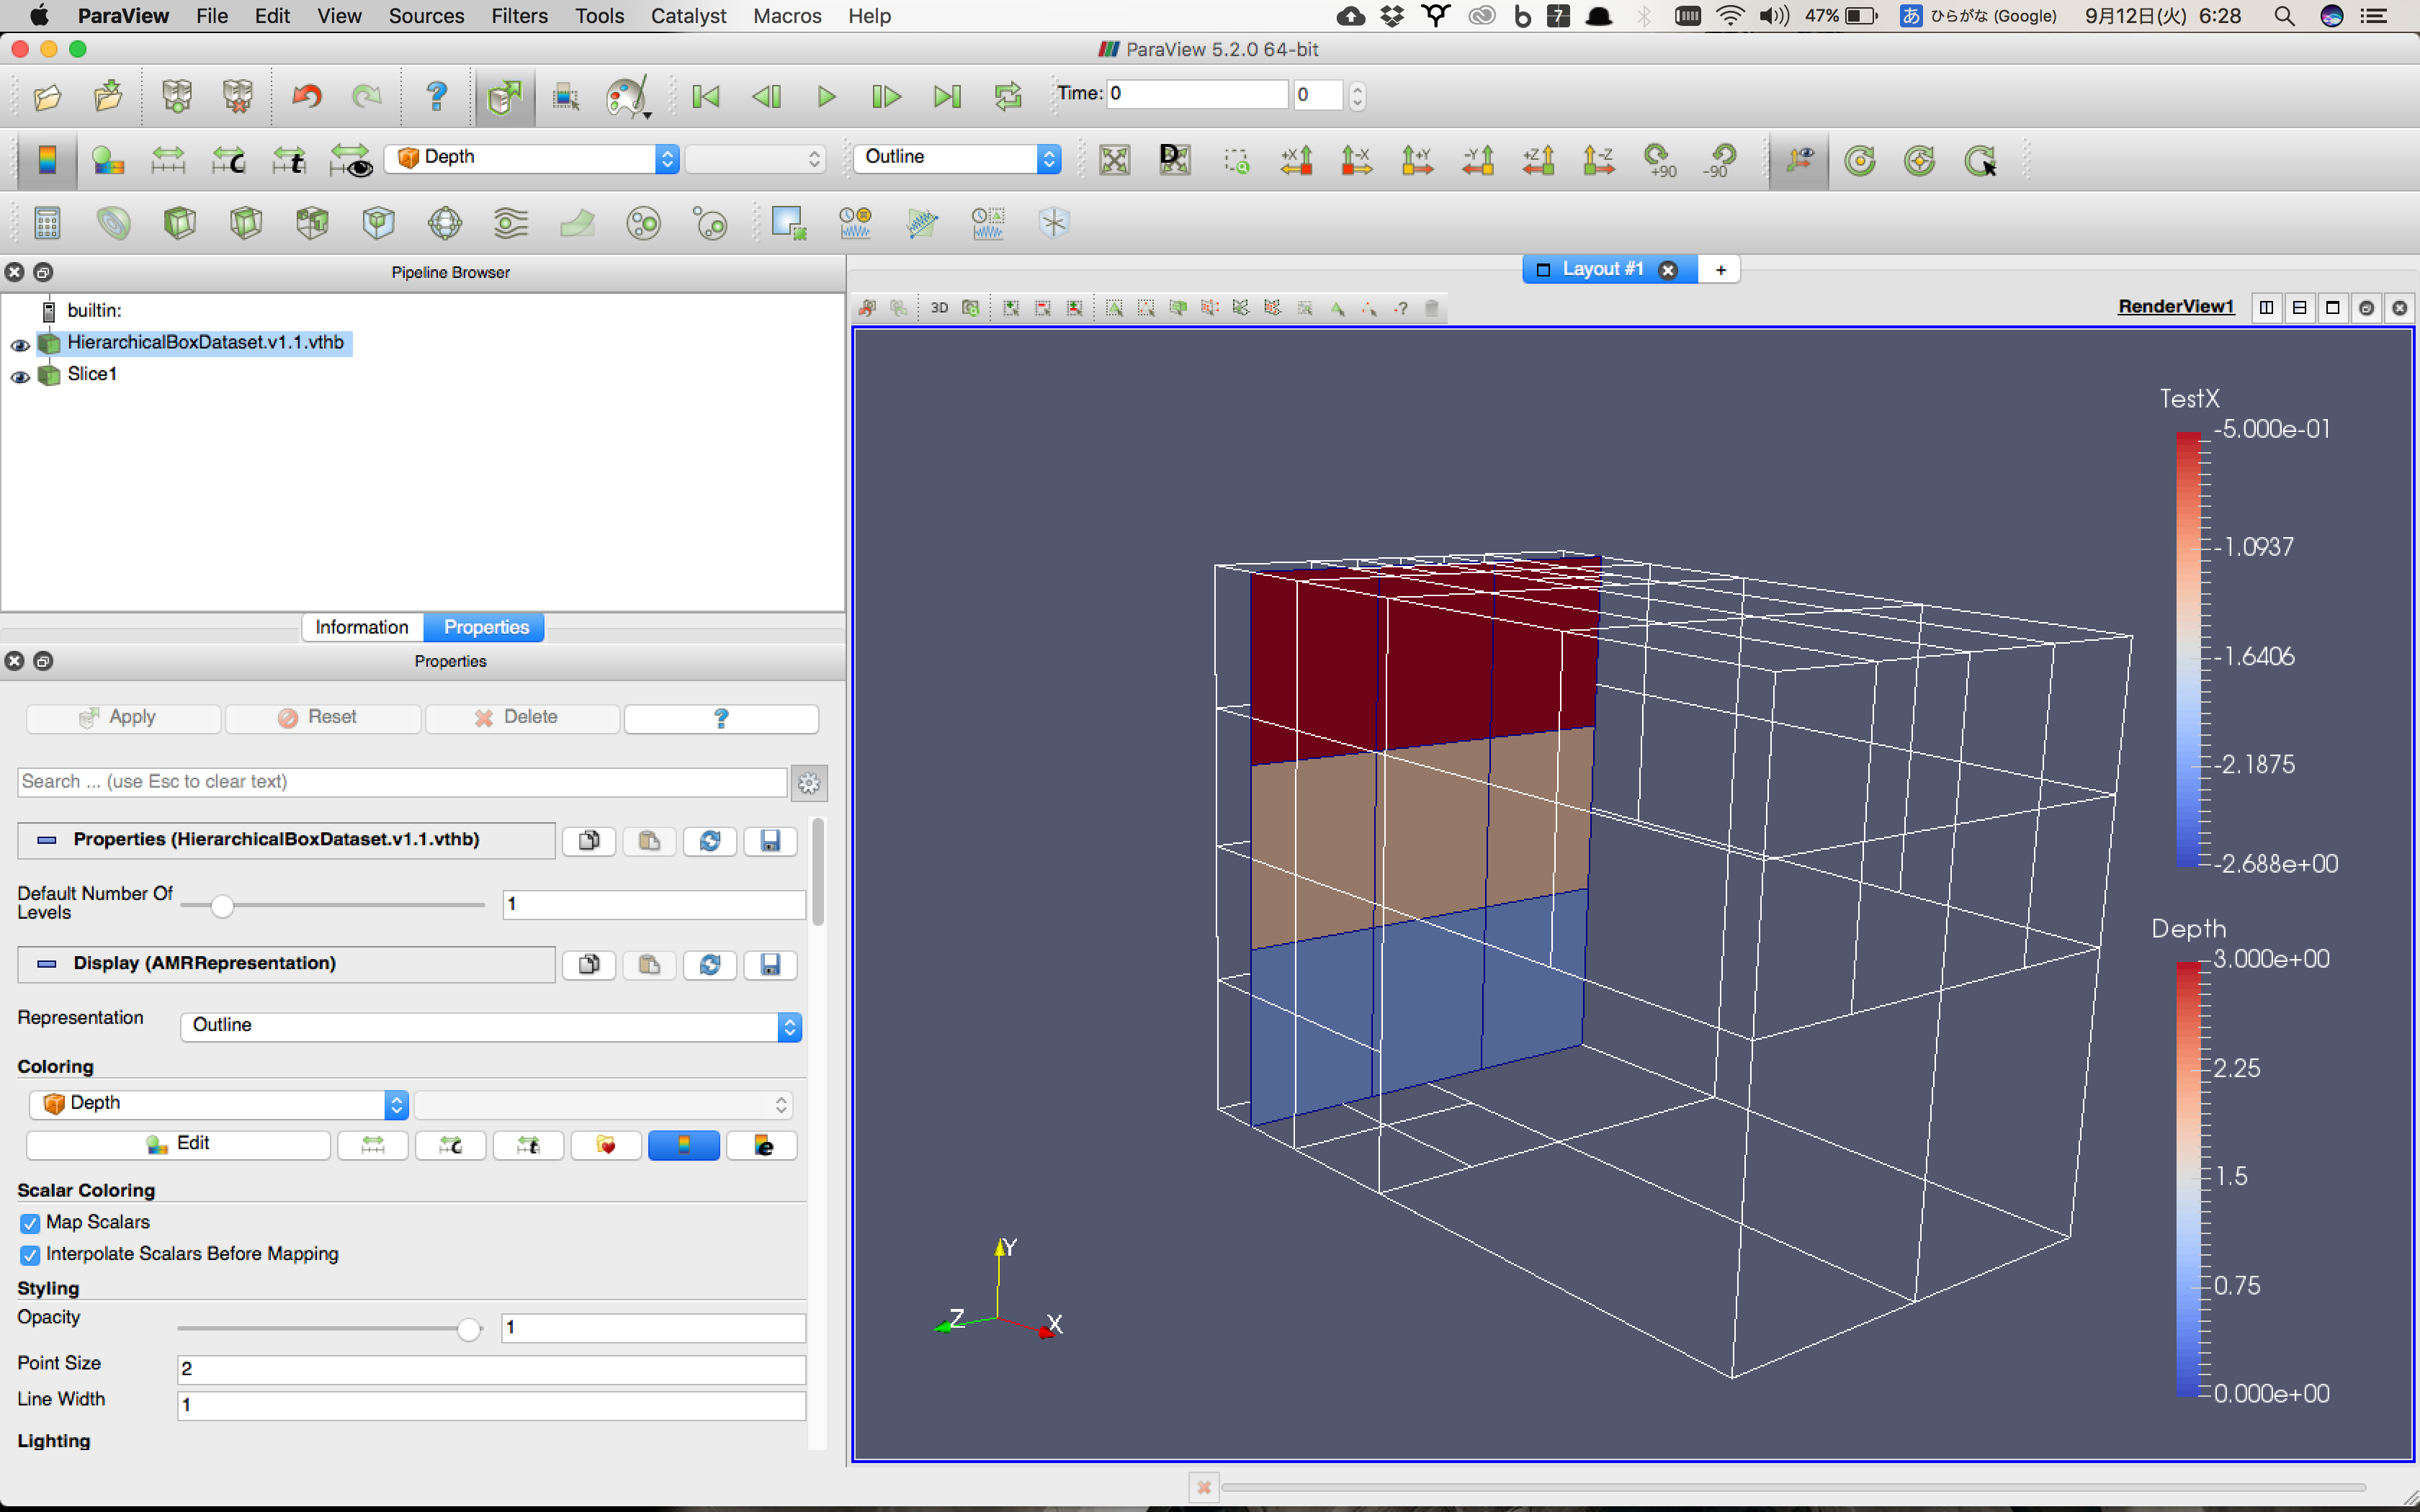Uncheck the Map Scalars checkbox

tap(30, 1222)
